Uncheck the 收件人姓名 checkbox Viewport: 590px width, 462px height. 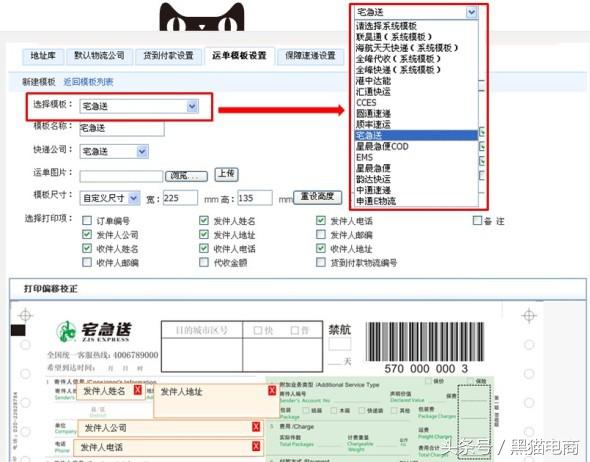point(87,248)
